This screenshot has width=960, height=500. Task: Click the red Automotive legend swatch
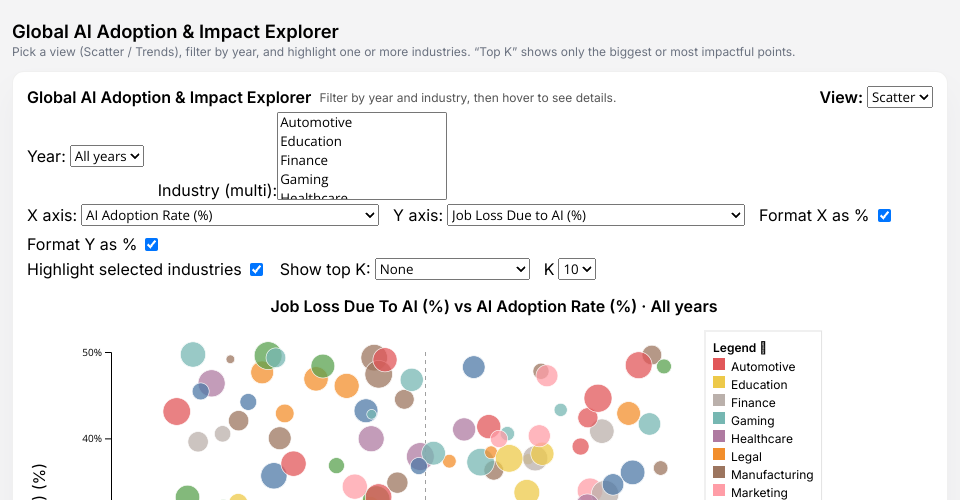coord(719,367)
